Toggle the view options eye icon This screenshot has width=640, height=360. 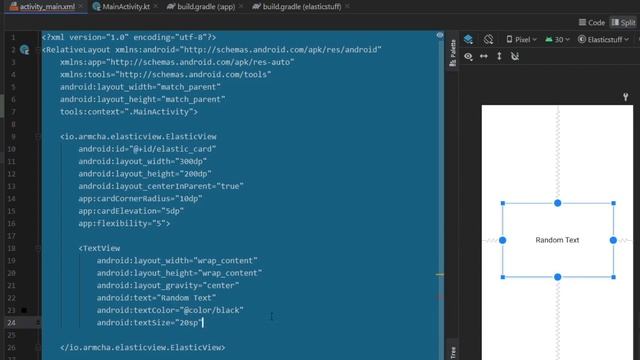[468, 56]
